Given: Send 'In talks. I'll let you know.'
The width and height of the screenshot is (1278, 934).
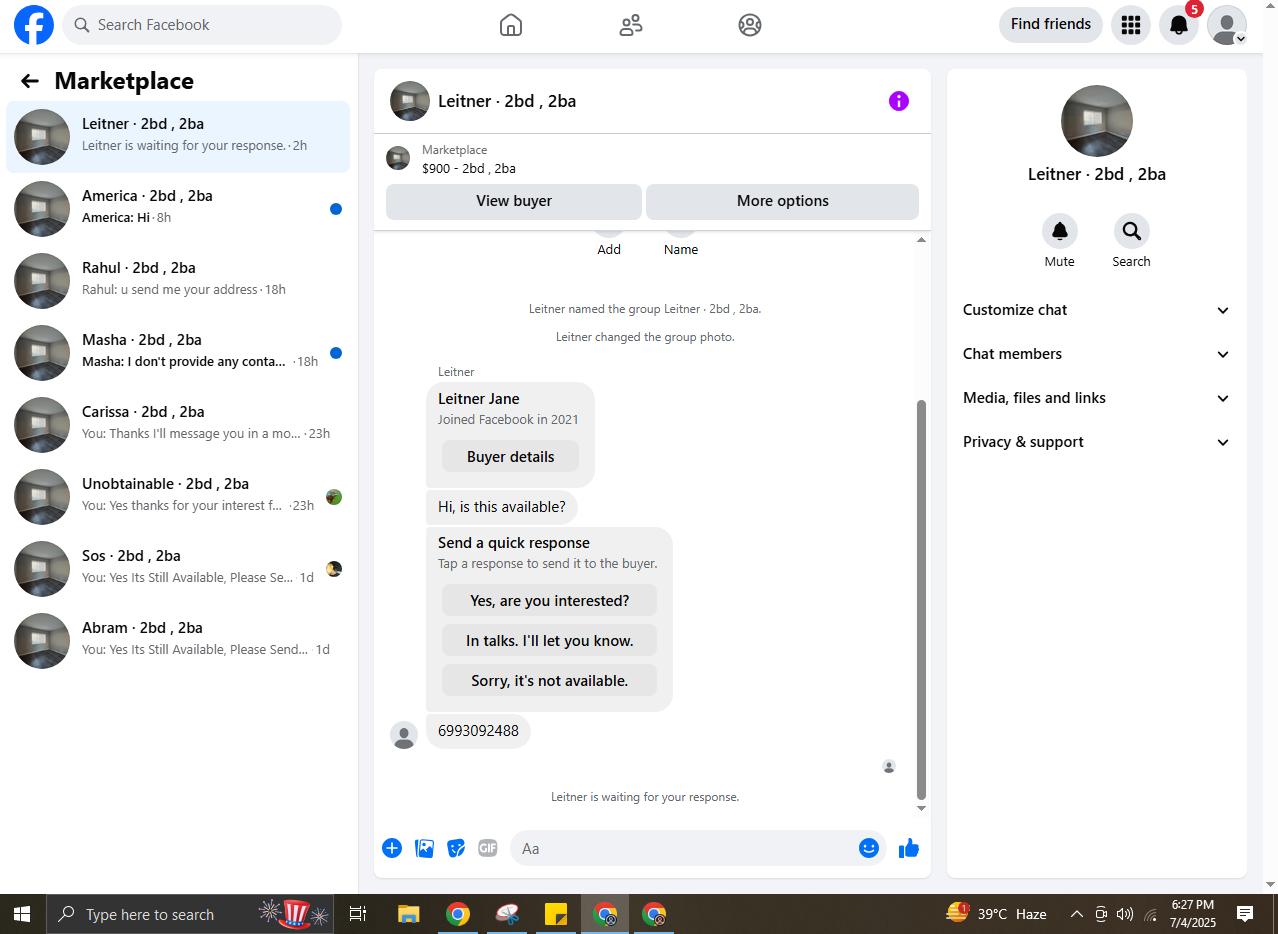Looking at the screenshot, I should coord(549,641).
